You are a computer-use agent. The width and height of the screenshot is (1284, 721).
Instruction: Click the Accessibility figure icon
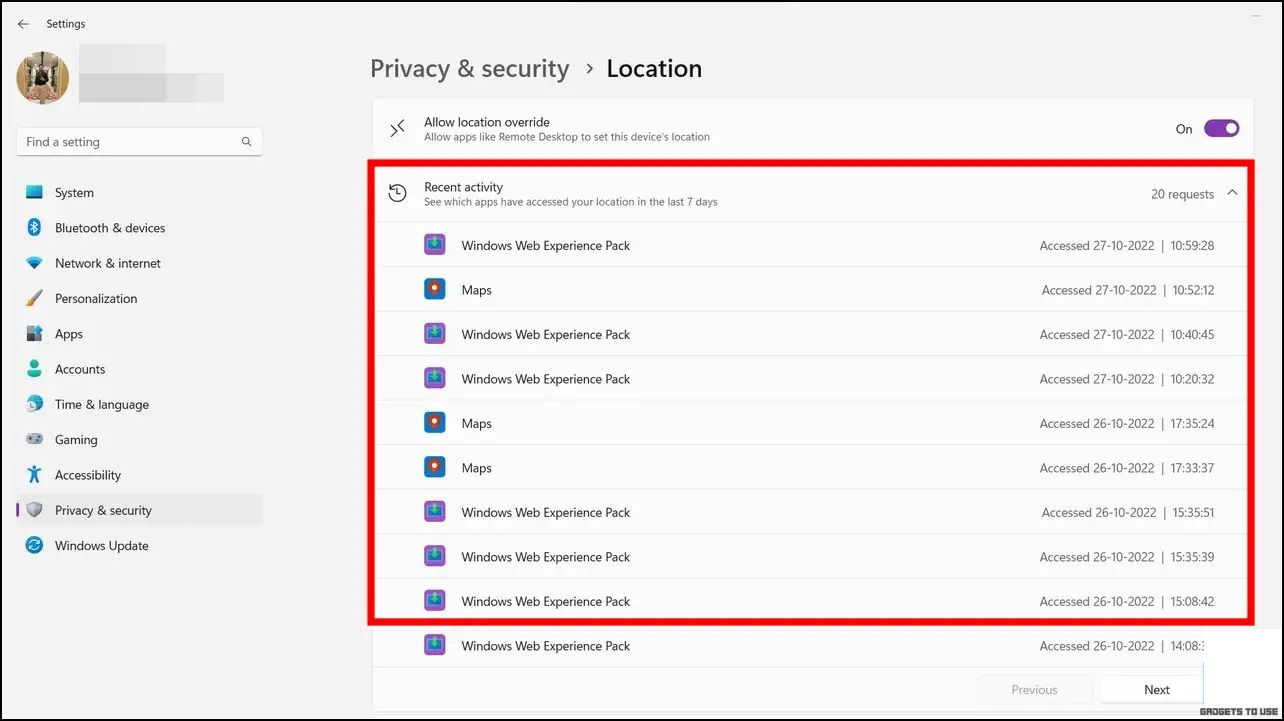click(x=35, y=475)
